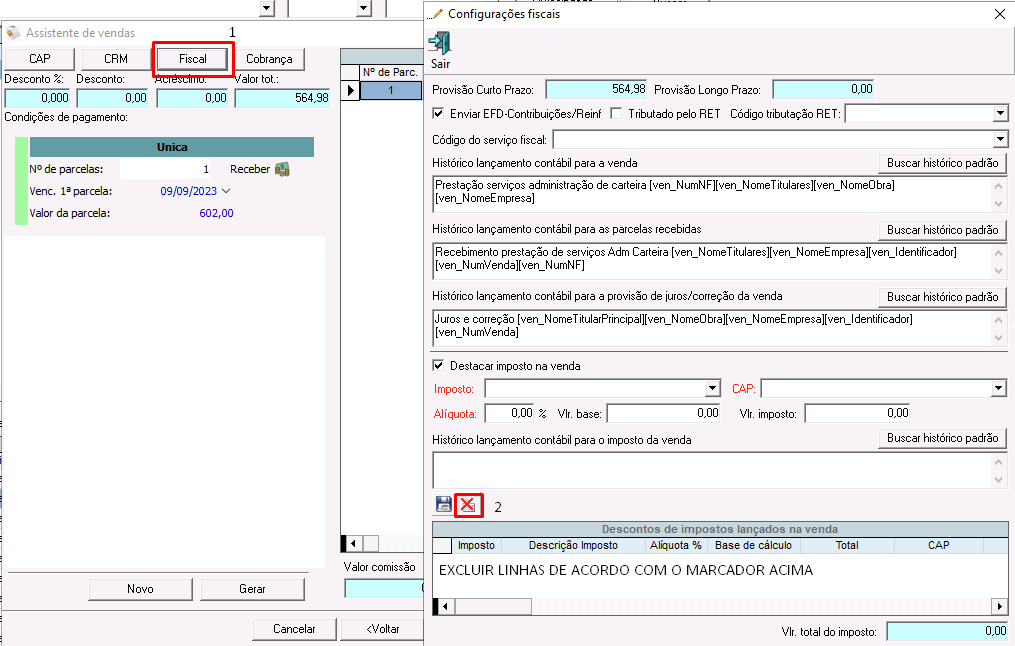
Task: Click Buscar histórico padrão for a venda
Action: coord(942,163)
